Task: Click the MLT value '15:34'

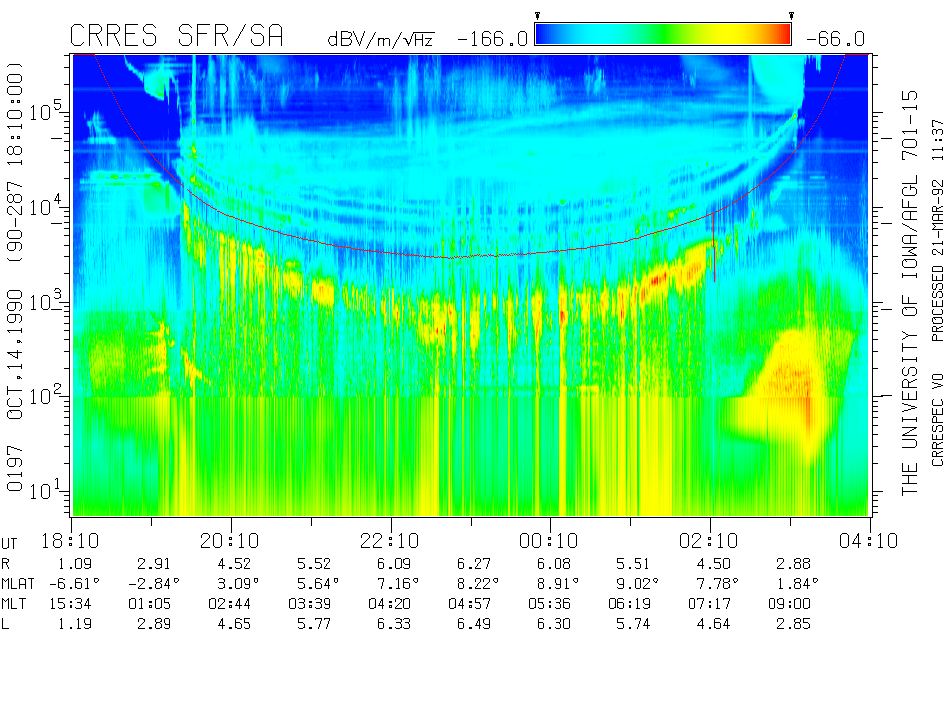Action: tap(70, 604)
